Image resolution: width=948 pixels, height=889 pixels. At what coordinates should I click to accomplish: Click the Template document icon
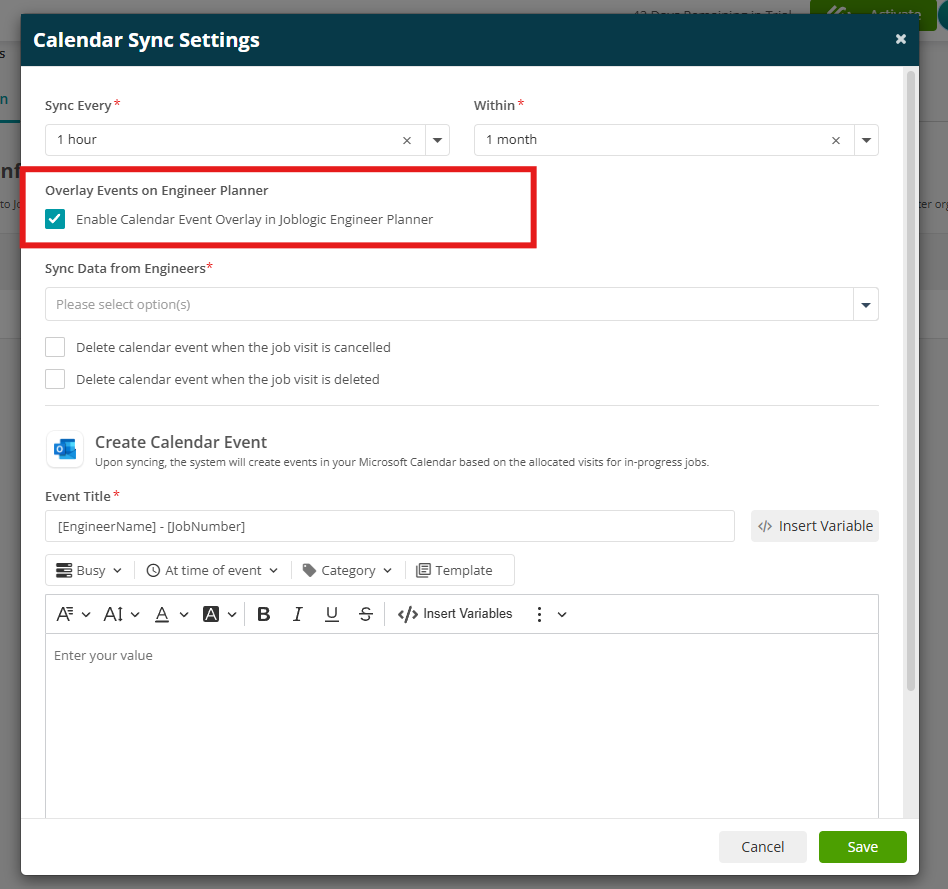(x=423, y=570)
